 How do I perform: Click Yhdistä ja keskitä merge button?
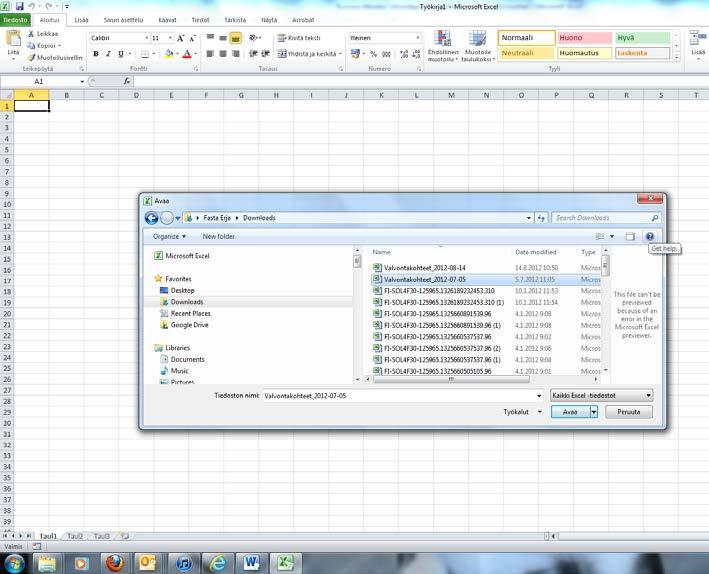tap(309, 54)
